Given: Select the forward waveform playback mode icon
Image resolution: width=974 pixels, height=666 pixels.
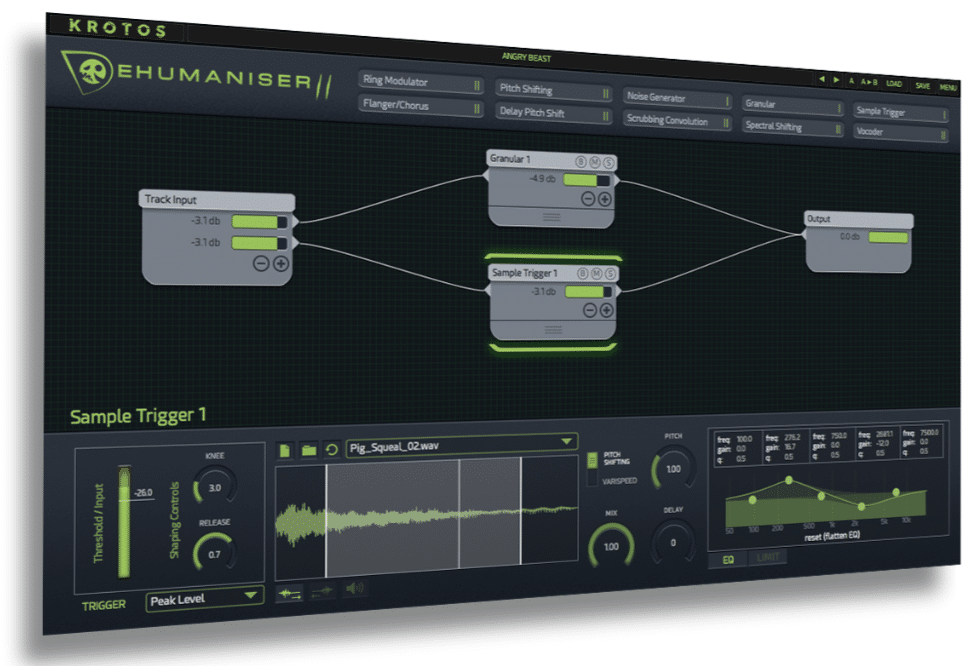Looking at the screenshot, I should click(289, 594).
